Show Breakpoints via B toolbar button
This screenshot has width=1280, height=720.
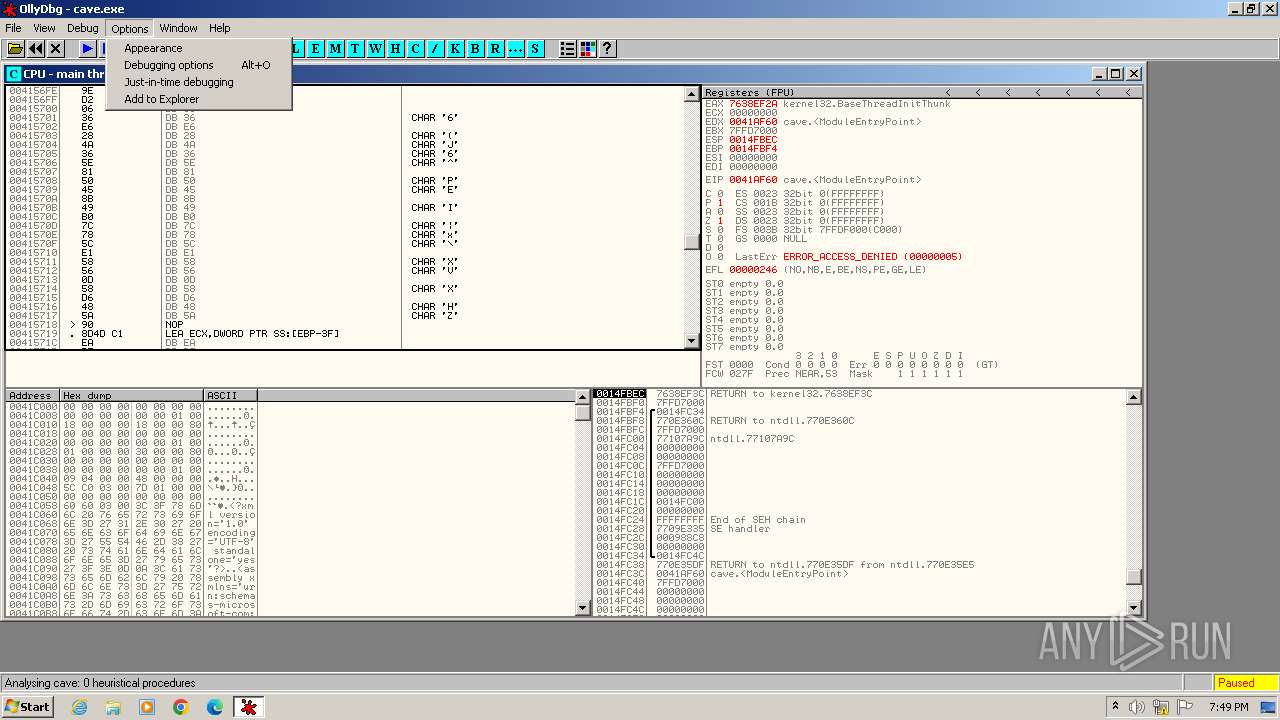click(475, 48)
